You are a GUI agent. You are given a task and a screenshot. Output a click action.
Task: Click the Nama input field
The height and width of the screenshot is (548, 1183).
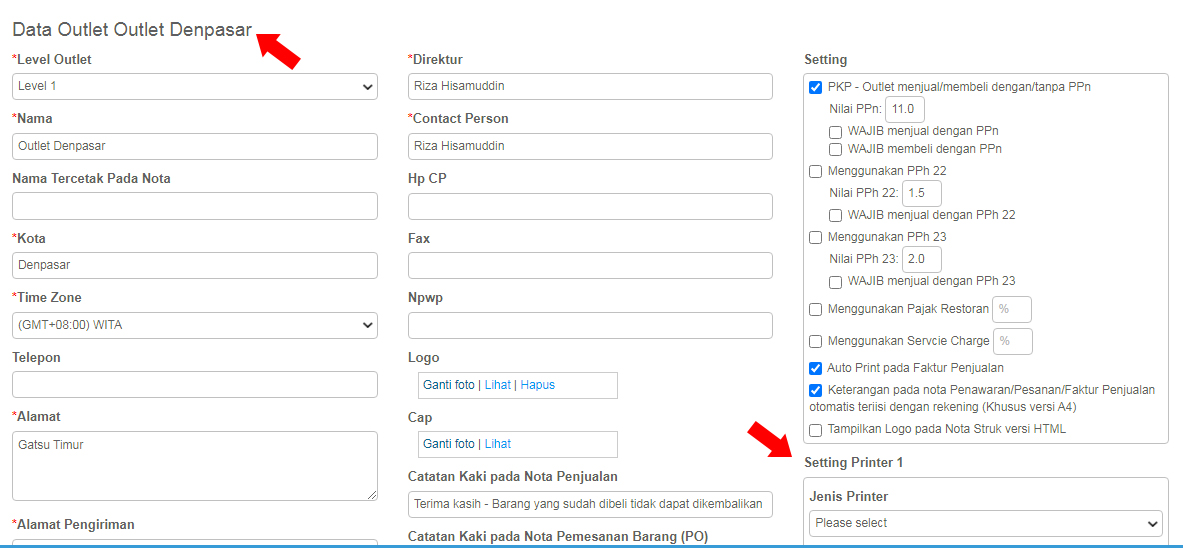[x=195, y=146]
